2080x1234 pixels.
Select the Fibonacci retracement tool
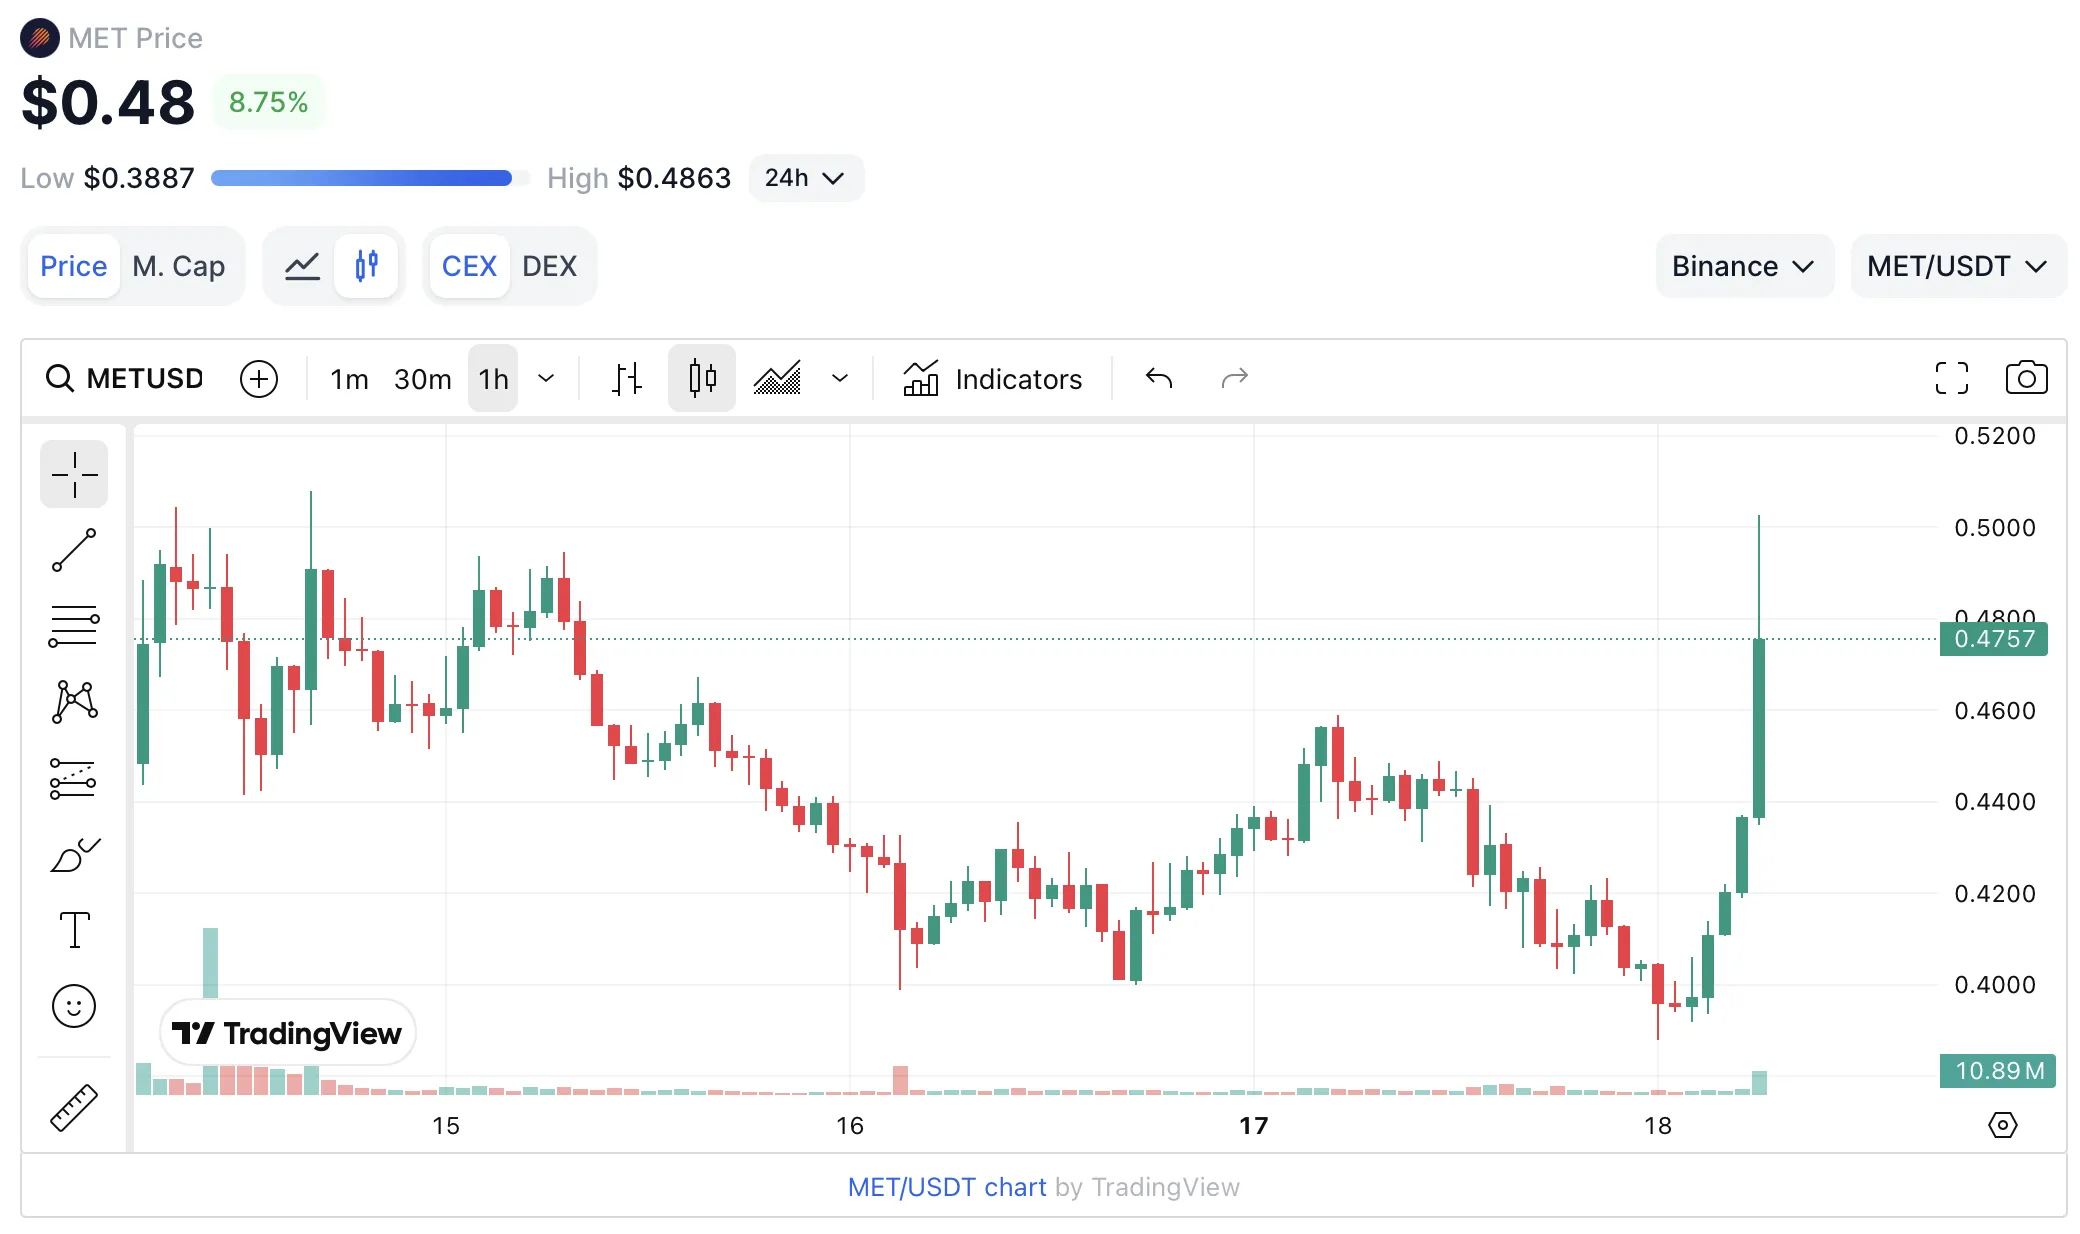coord(74,626)
